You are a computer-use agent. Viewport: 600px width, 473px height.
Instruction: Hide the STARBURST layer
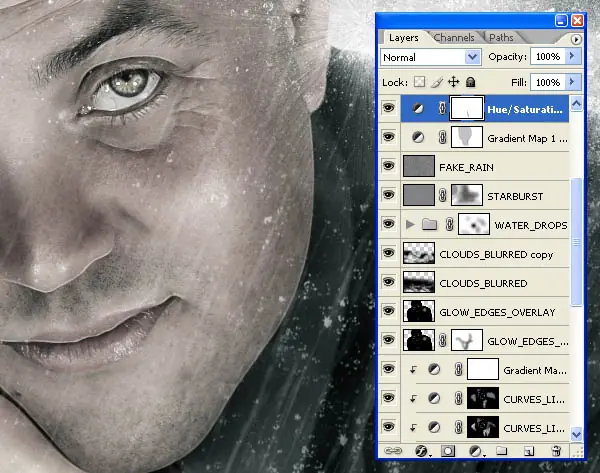click(x=388, y=195)
